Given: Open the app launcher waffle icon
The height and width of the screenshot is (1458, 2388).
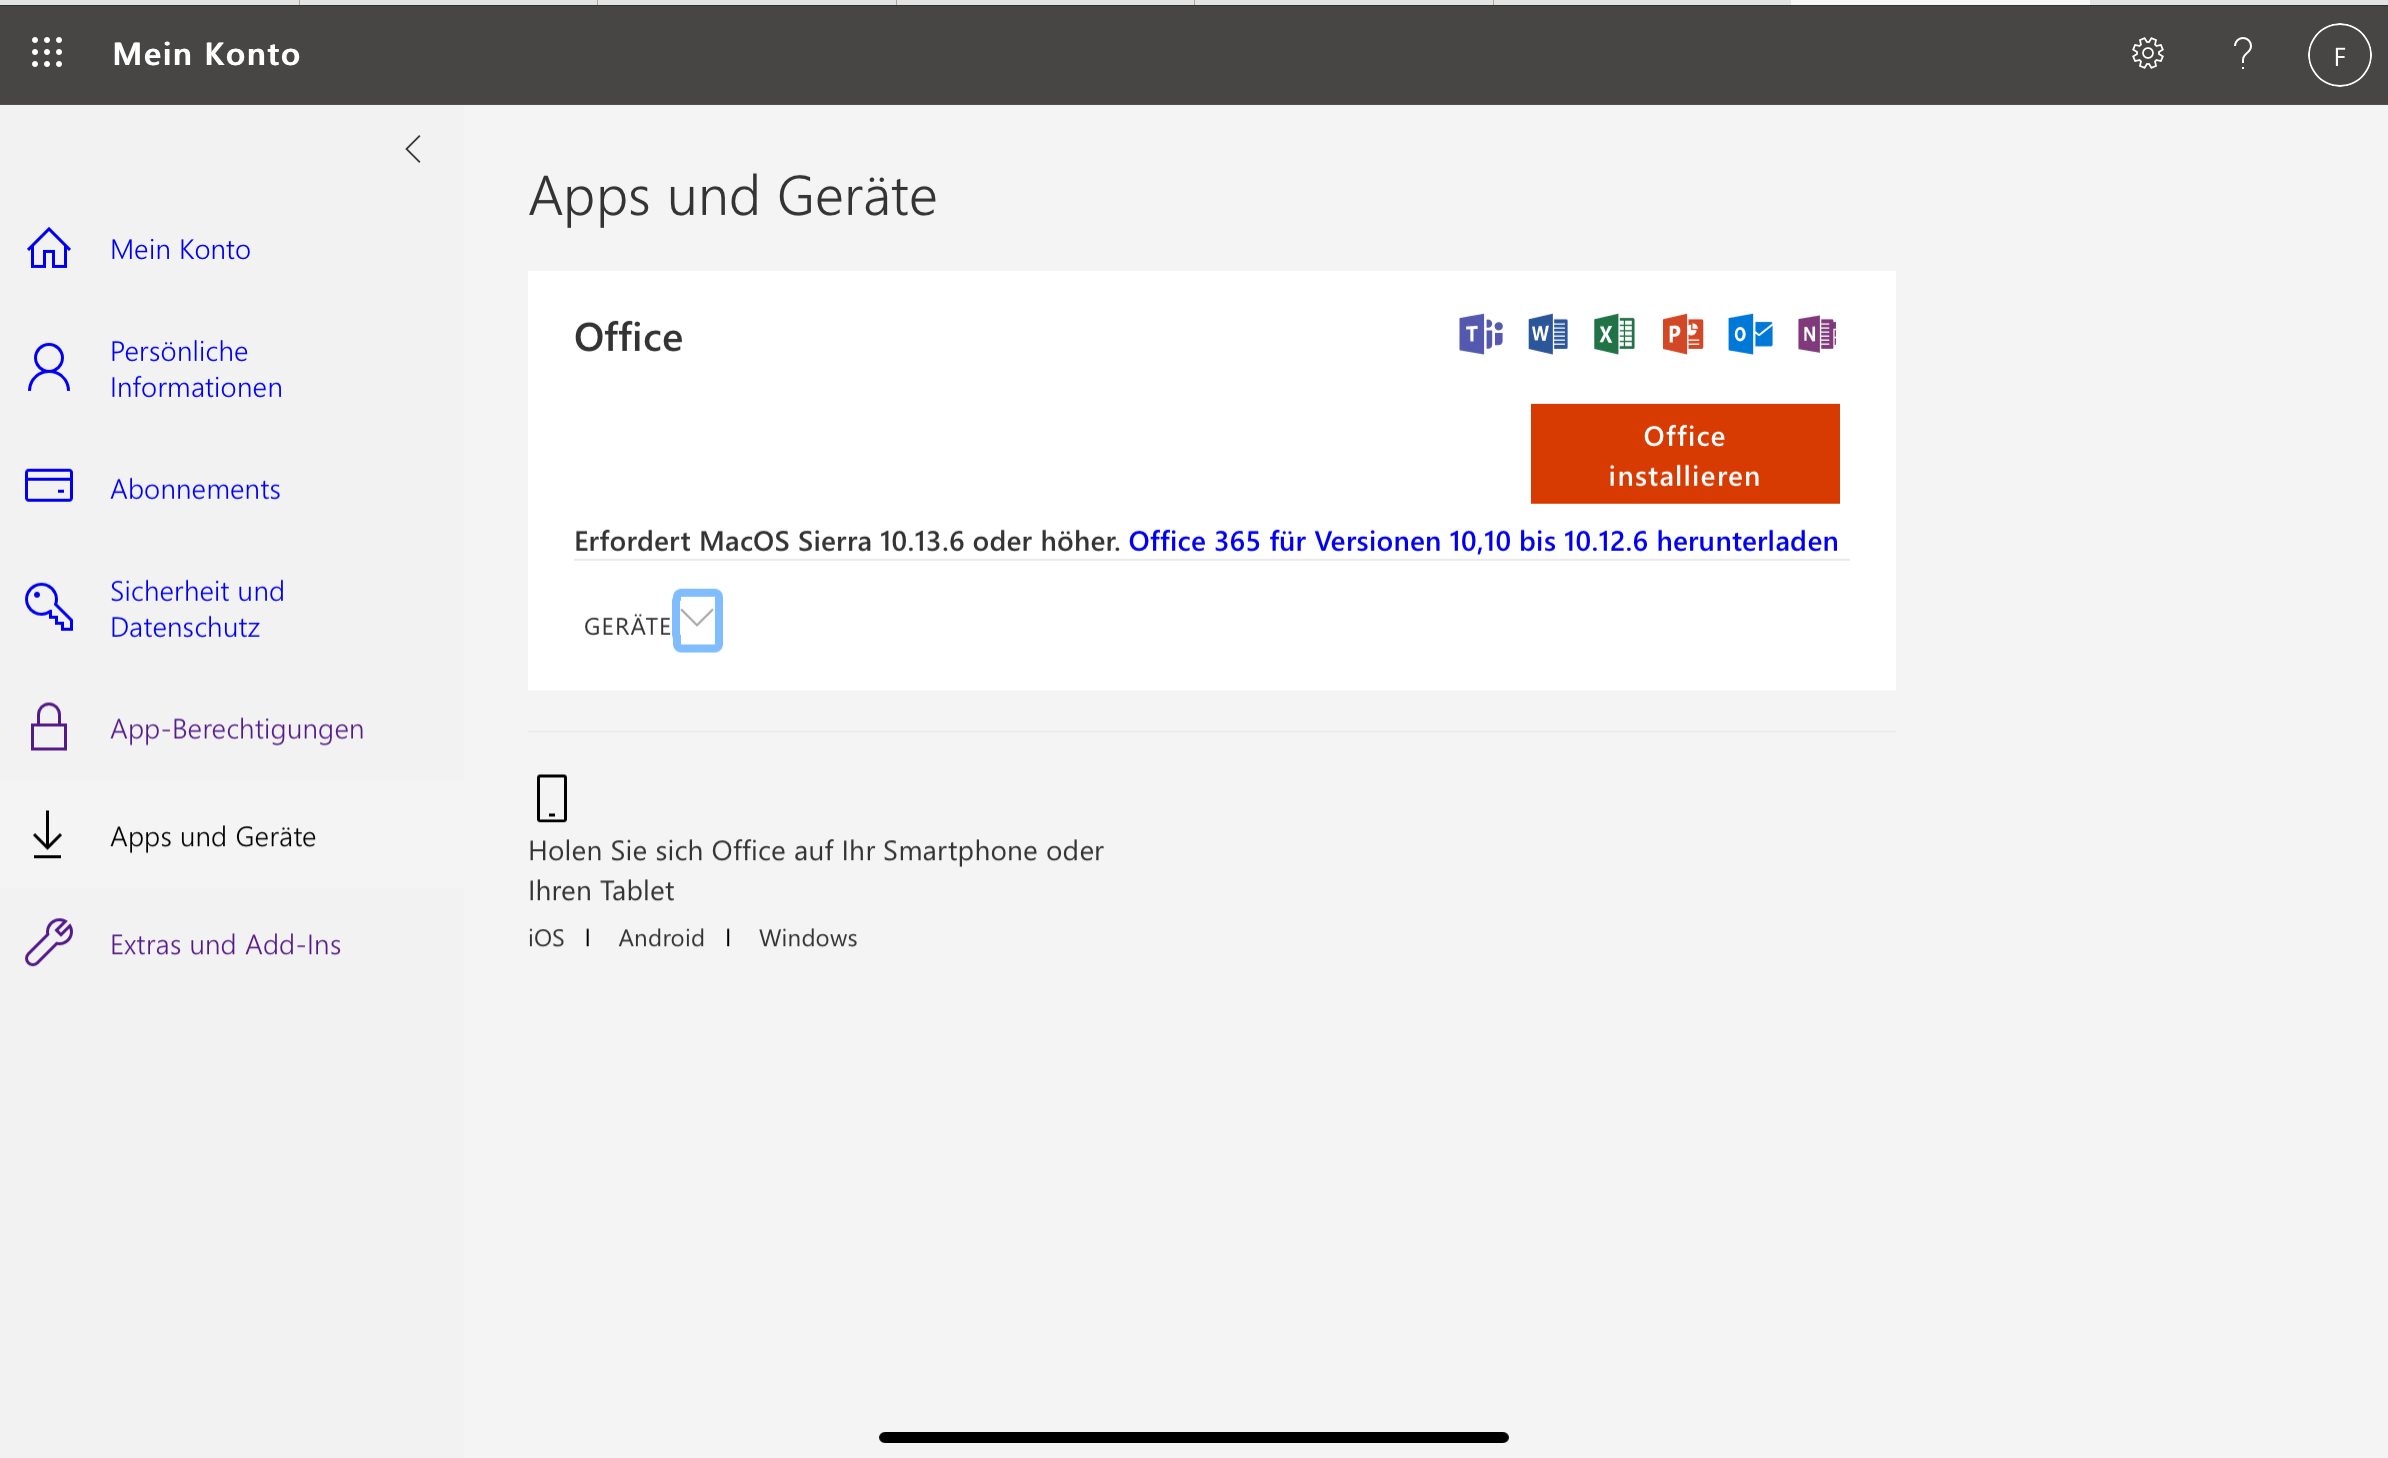Looking at the screenshot, I should 47,52.
